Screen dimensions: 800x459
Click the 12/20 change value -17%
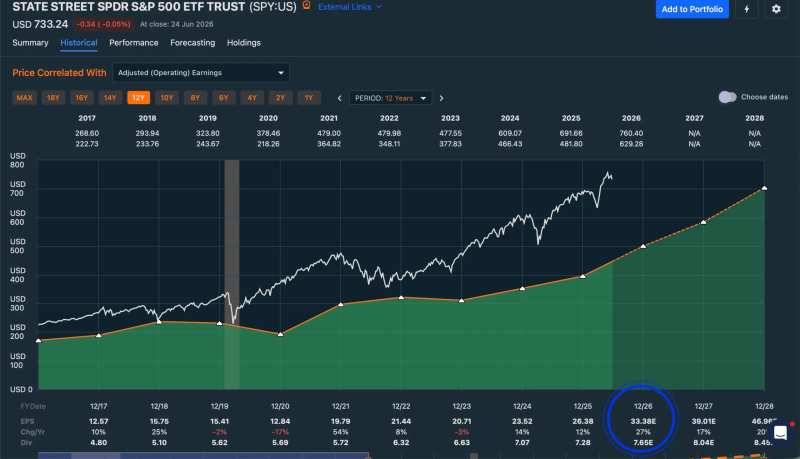click(280, 432)
